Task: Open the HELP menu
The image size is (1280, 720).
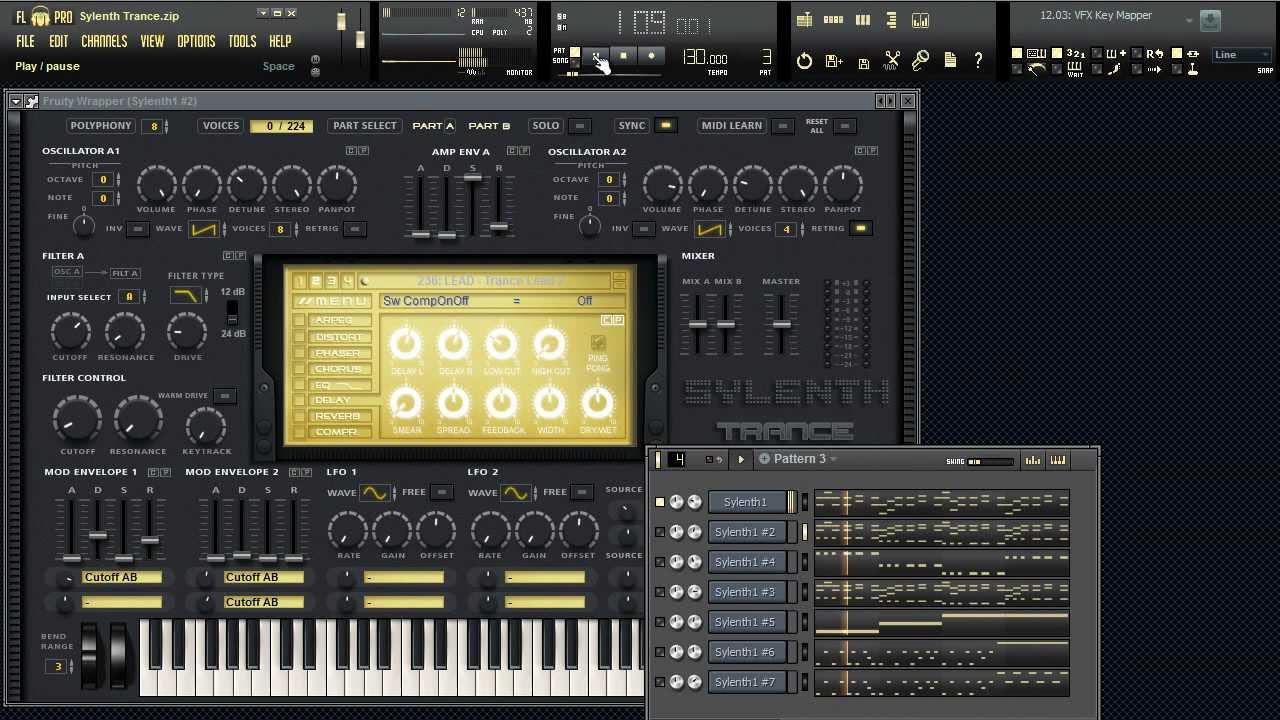Action: (280, 41)
